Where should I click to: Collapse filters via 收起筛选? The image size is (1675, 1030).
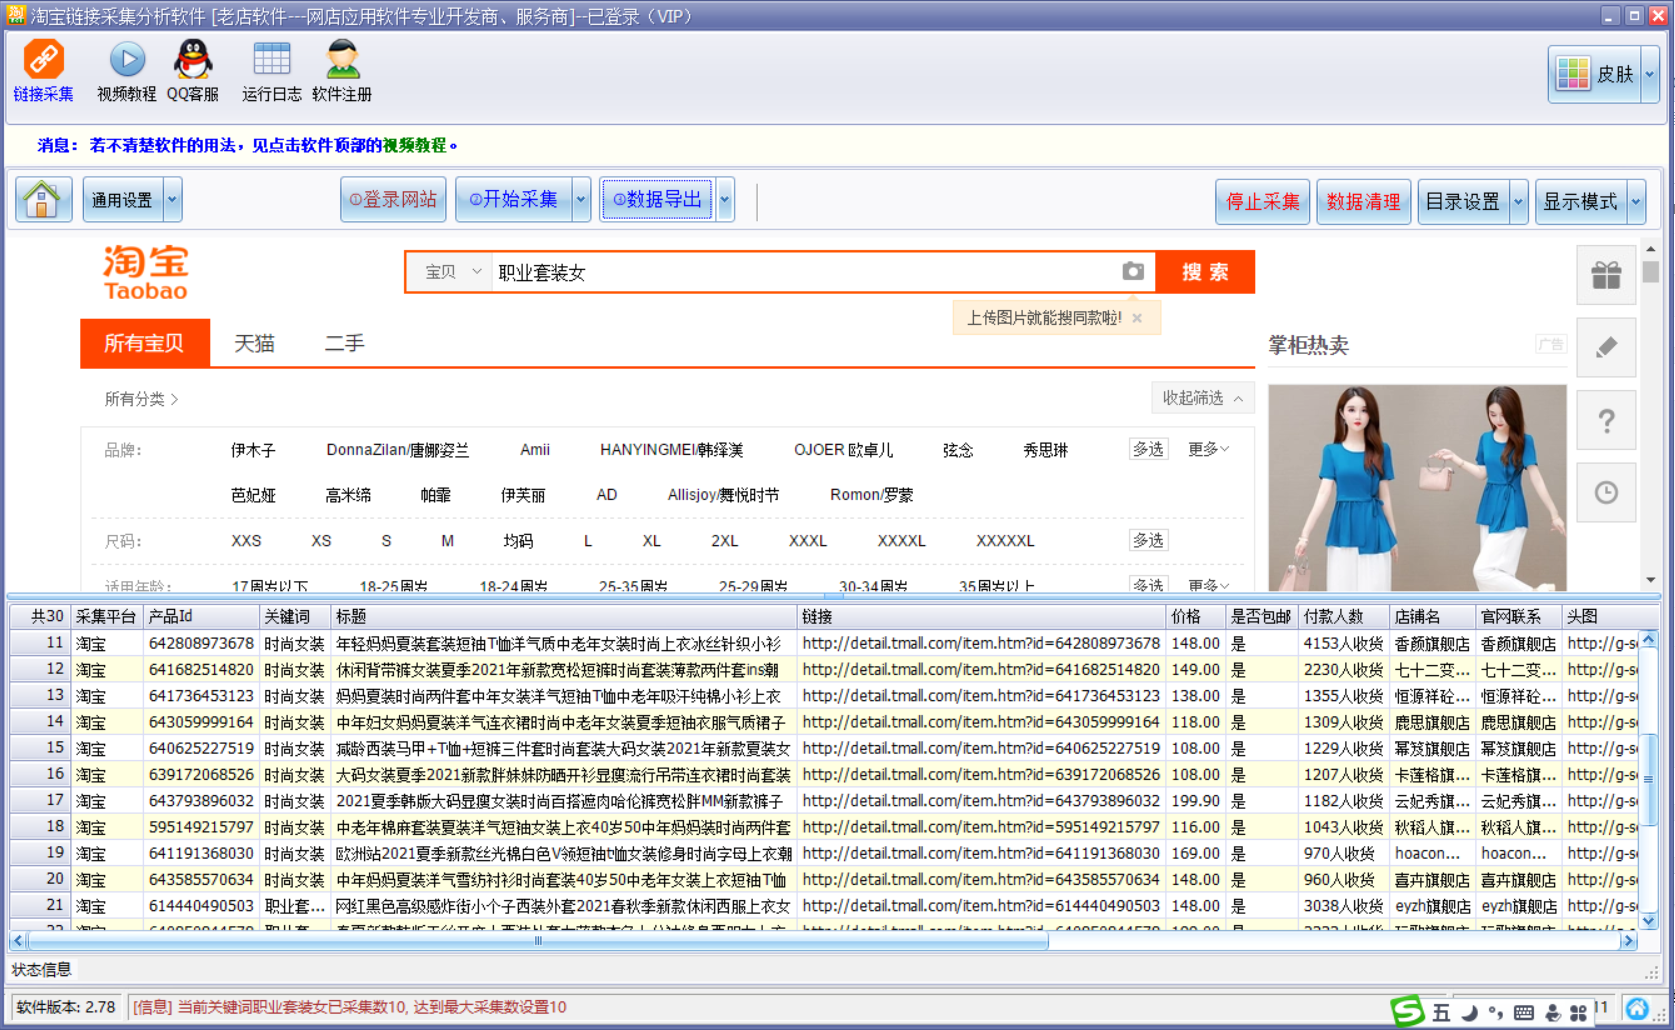point(1200,397)
